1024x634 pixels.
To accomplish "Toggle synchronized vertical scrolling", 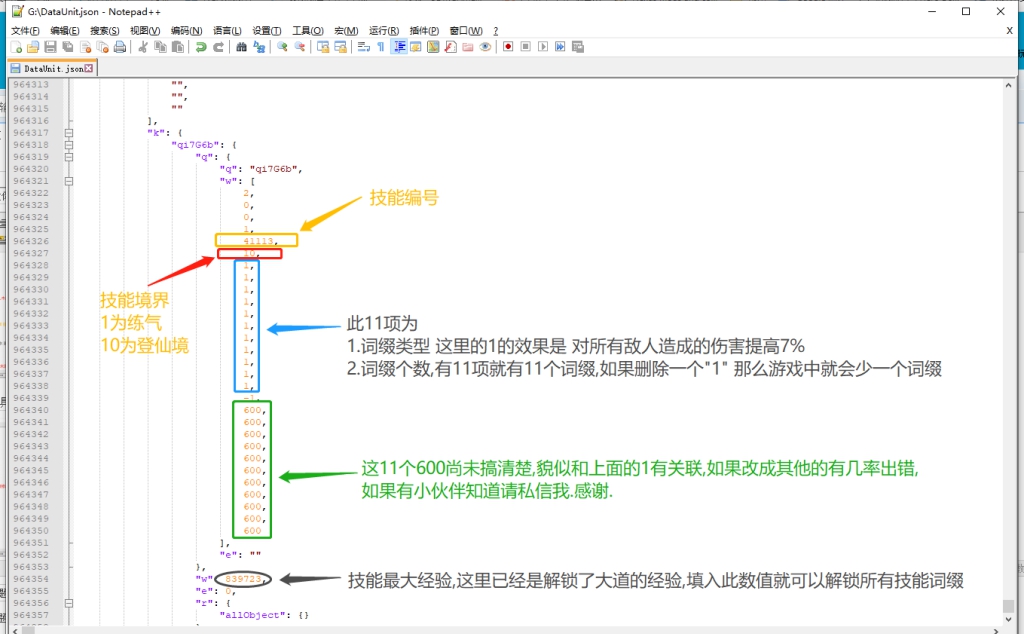I will (323, 47).
